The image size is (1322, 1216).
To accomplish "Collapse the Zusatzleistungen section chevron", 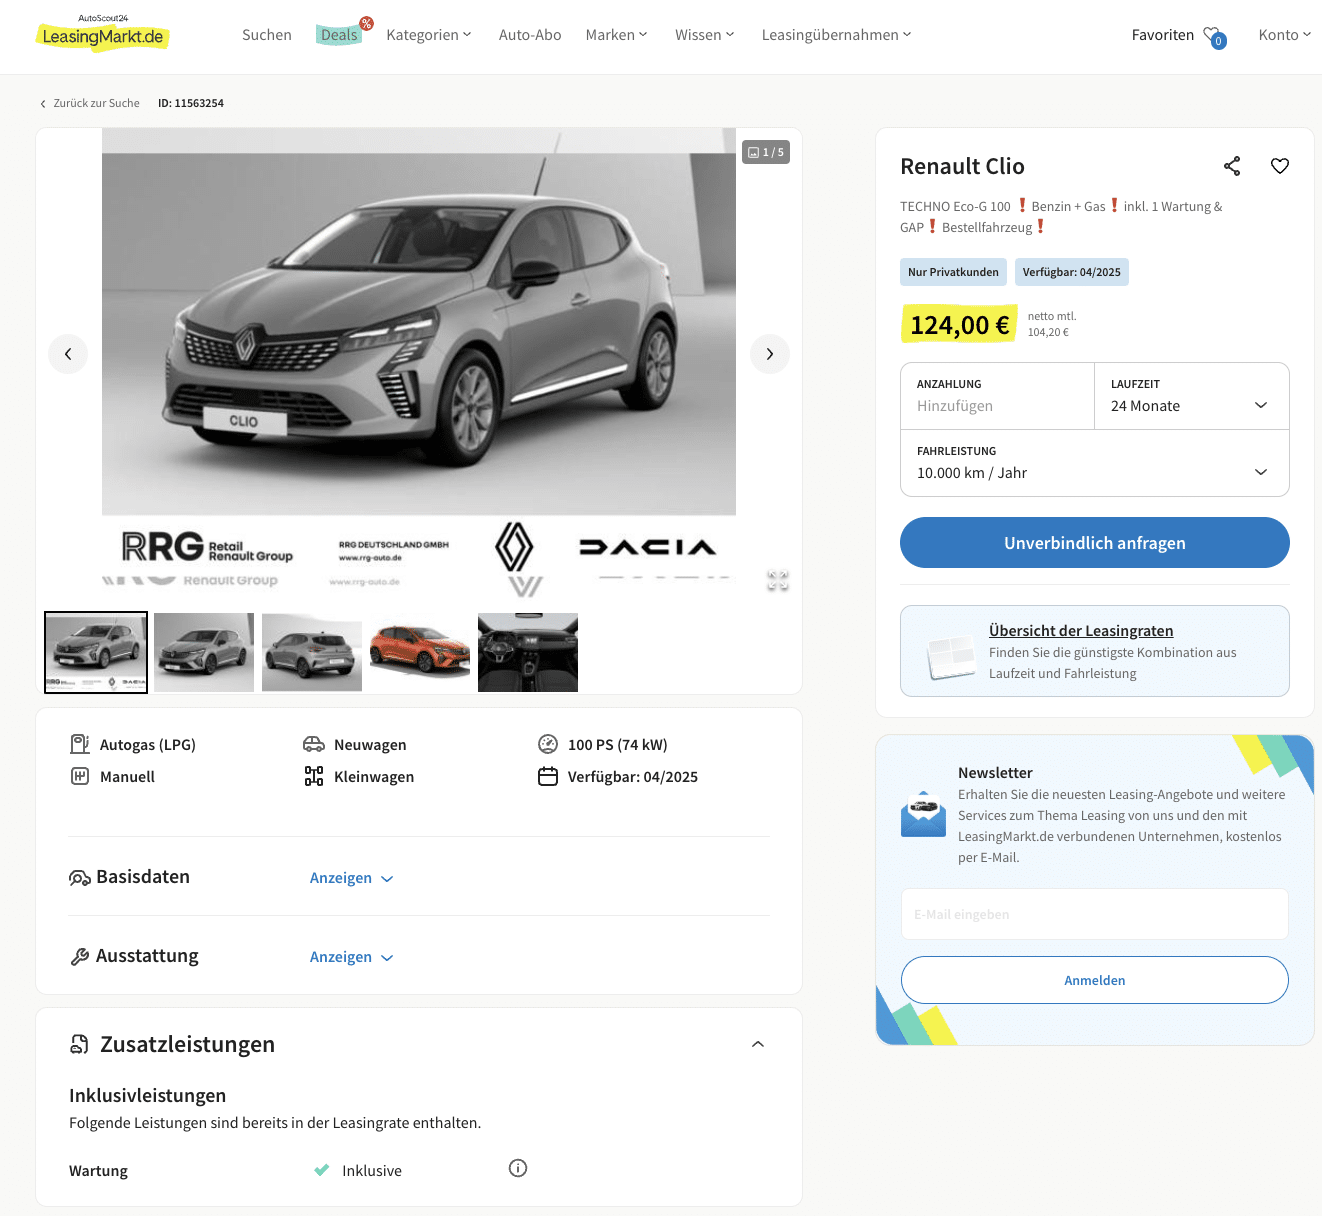I will [758, 1044].
